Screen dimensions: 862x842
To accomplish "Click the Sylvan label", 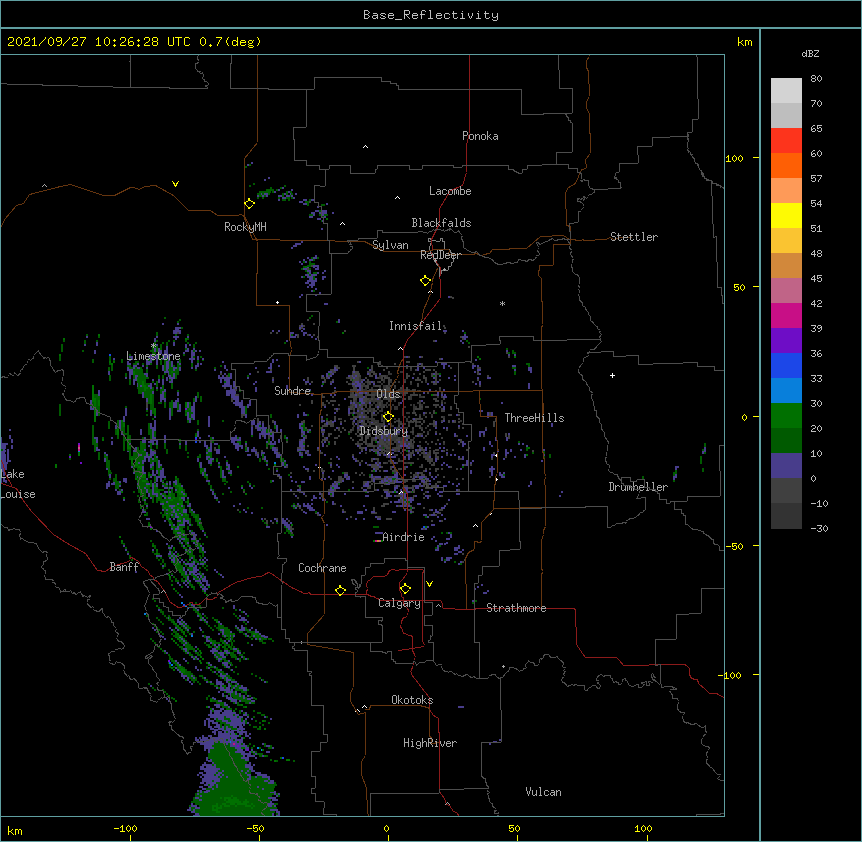I will 390,245.
